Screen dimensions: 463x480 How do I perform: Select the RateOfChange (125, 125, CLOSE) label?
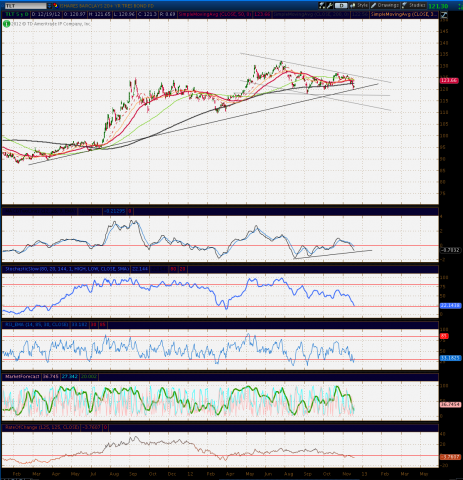[42, 427]
